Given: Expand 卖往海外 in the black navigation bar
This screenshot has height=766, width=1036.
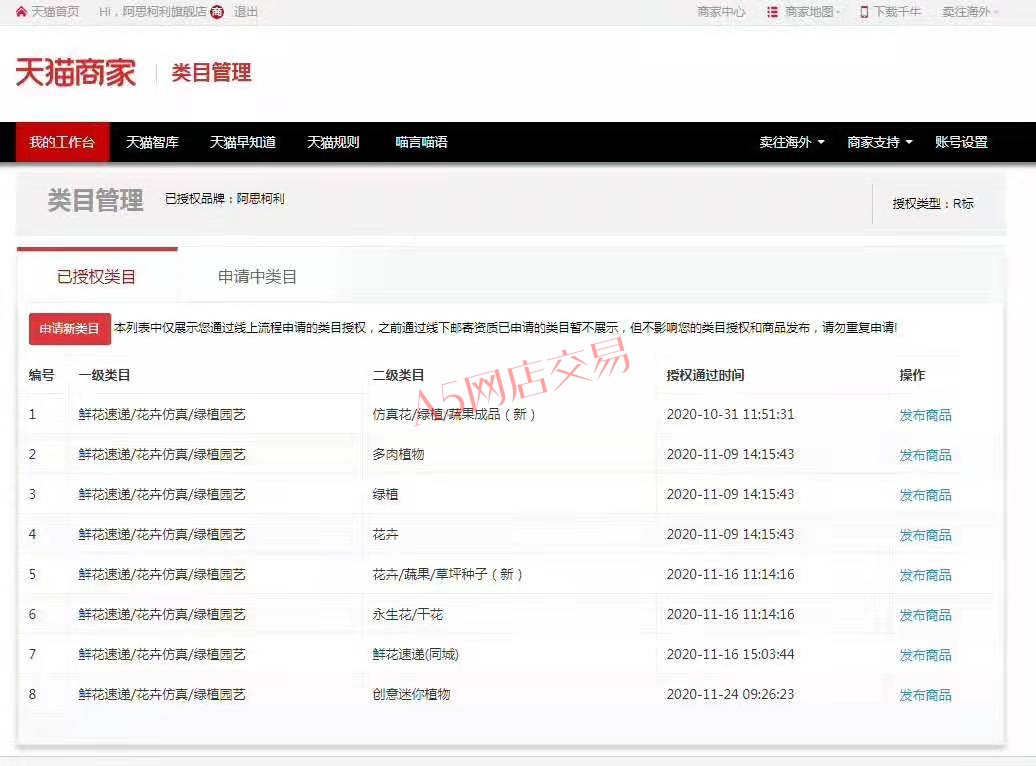Looking at the screenshot, I should click(792, 142).
